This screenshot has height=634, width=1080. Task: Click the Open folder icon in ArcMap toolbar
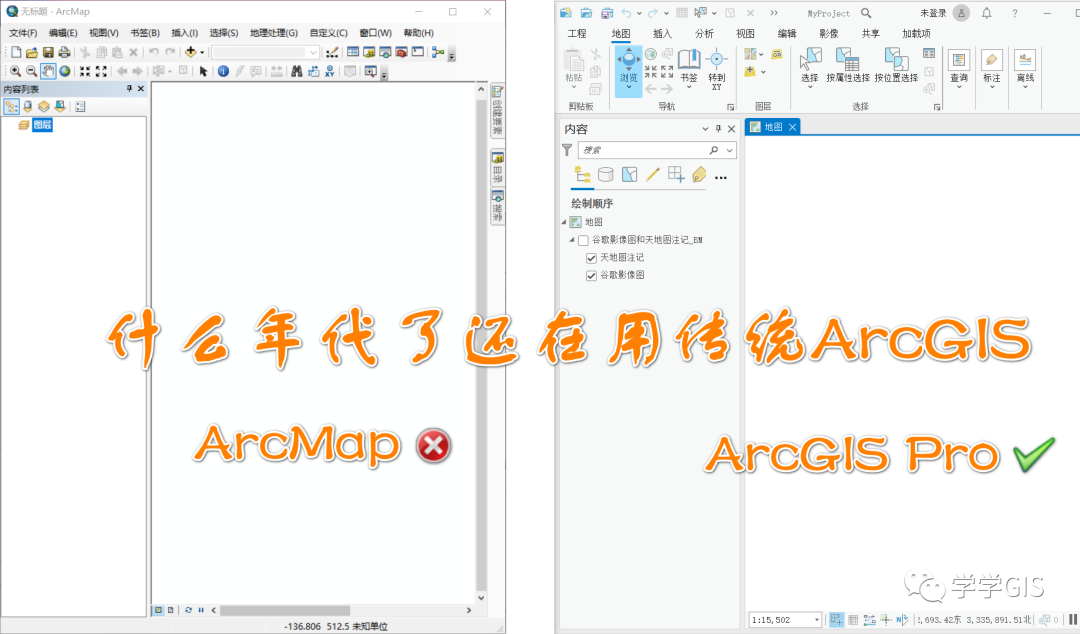(32, 52)
